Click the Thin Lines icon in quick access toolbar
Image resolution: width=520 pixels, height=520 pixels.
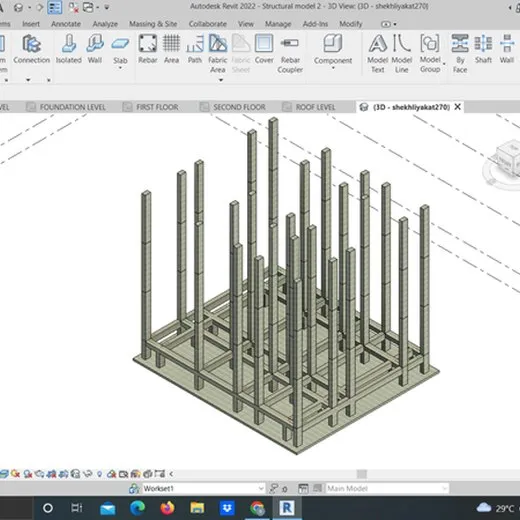click(54, 7)
